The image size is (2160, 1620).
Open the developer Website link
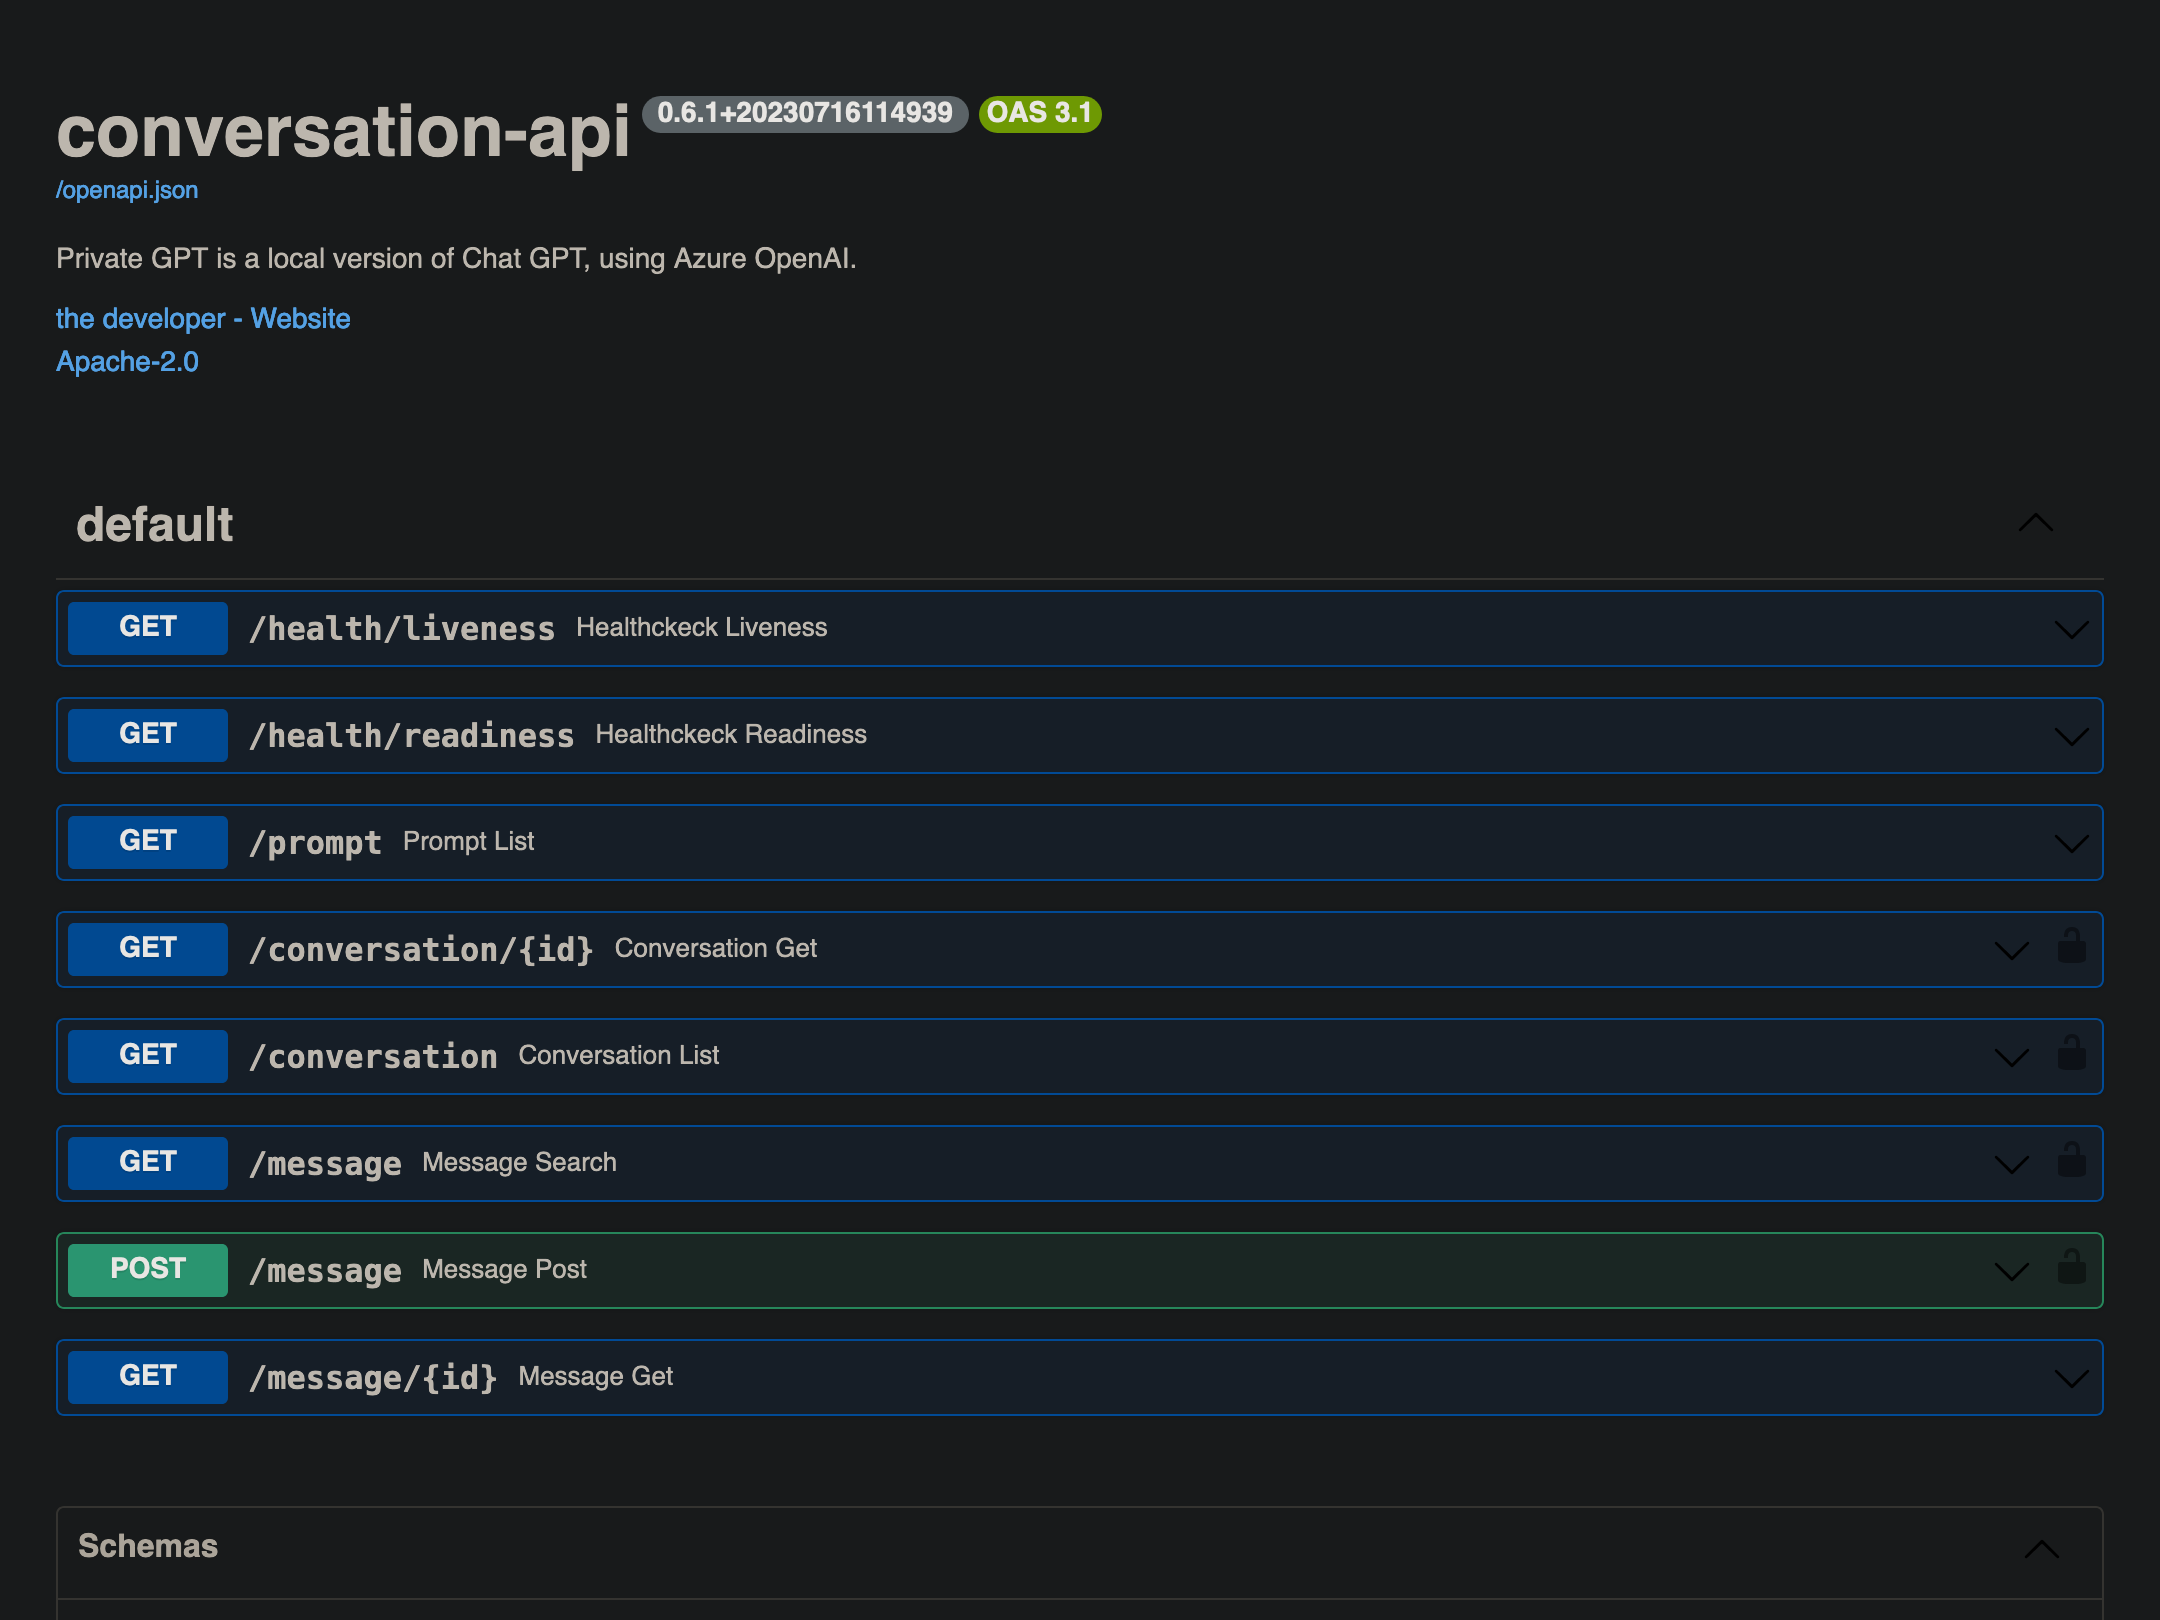click(203, 319)
